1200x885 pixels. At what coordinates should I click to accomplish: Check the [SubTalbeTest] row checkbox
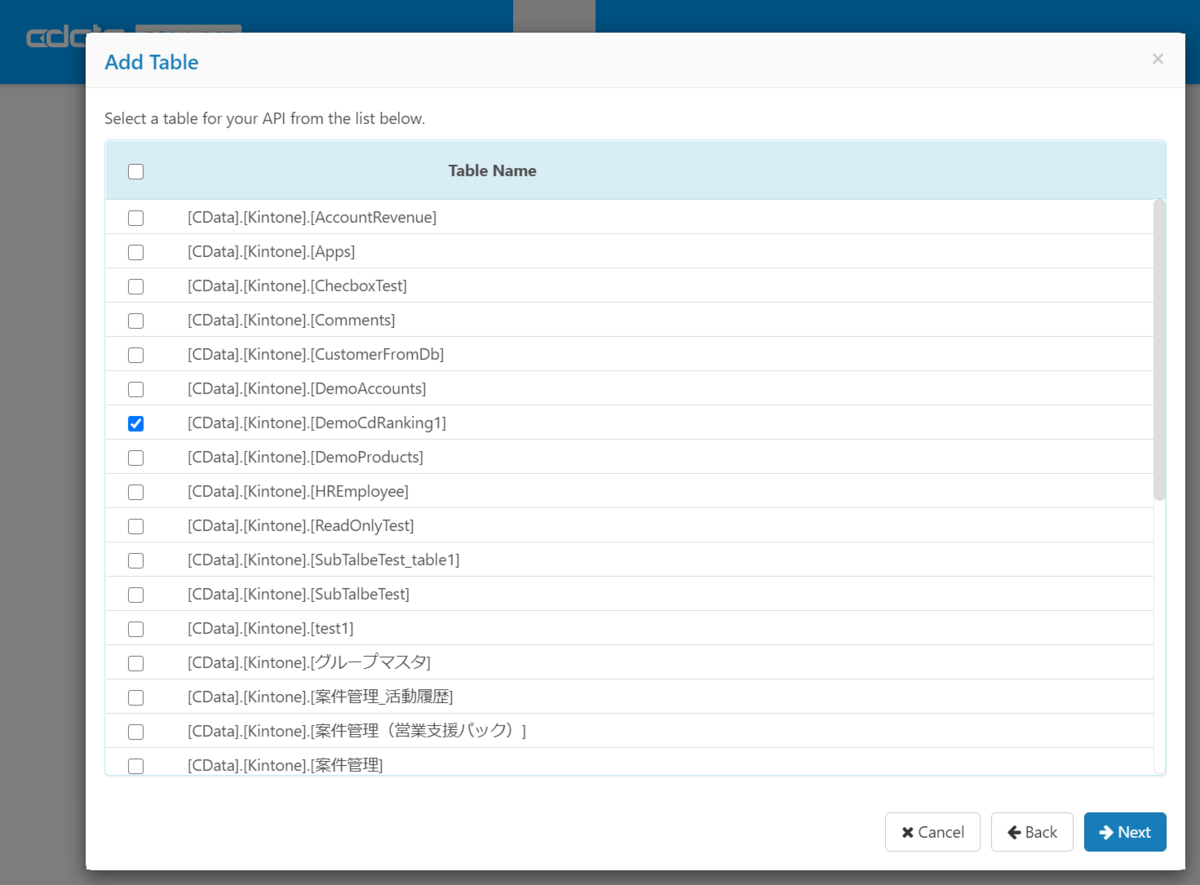[x=136, y=595]
